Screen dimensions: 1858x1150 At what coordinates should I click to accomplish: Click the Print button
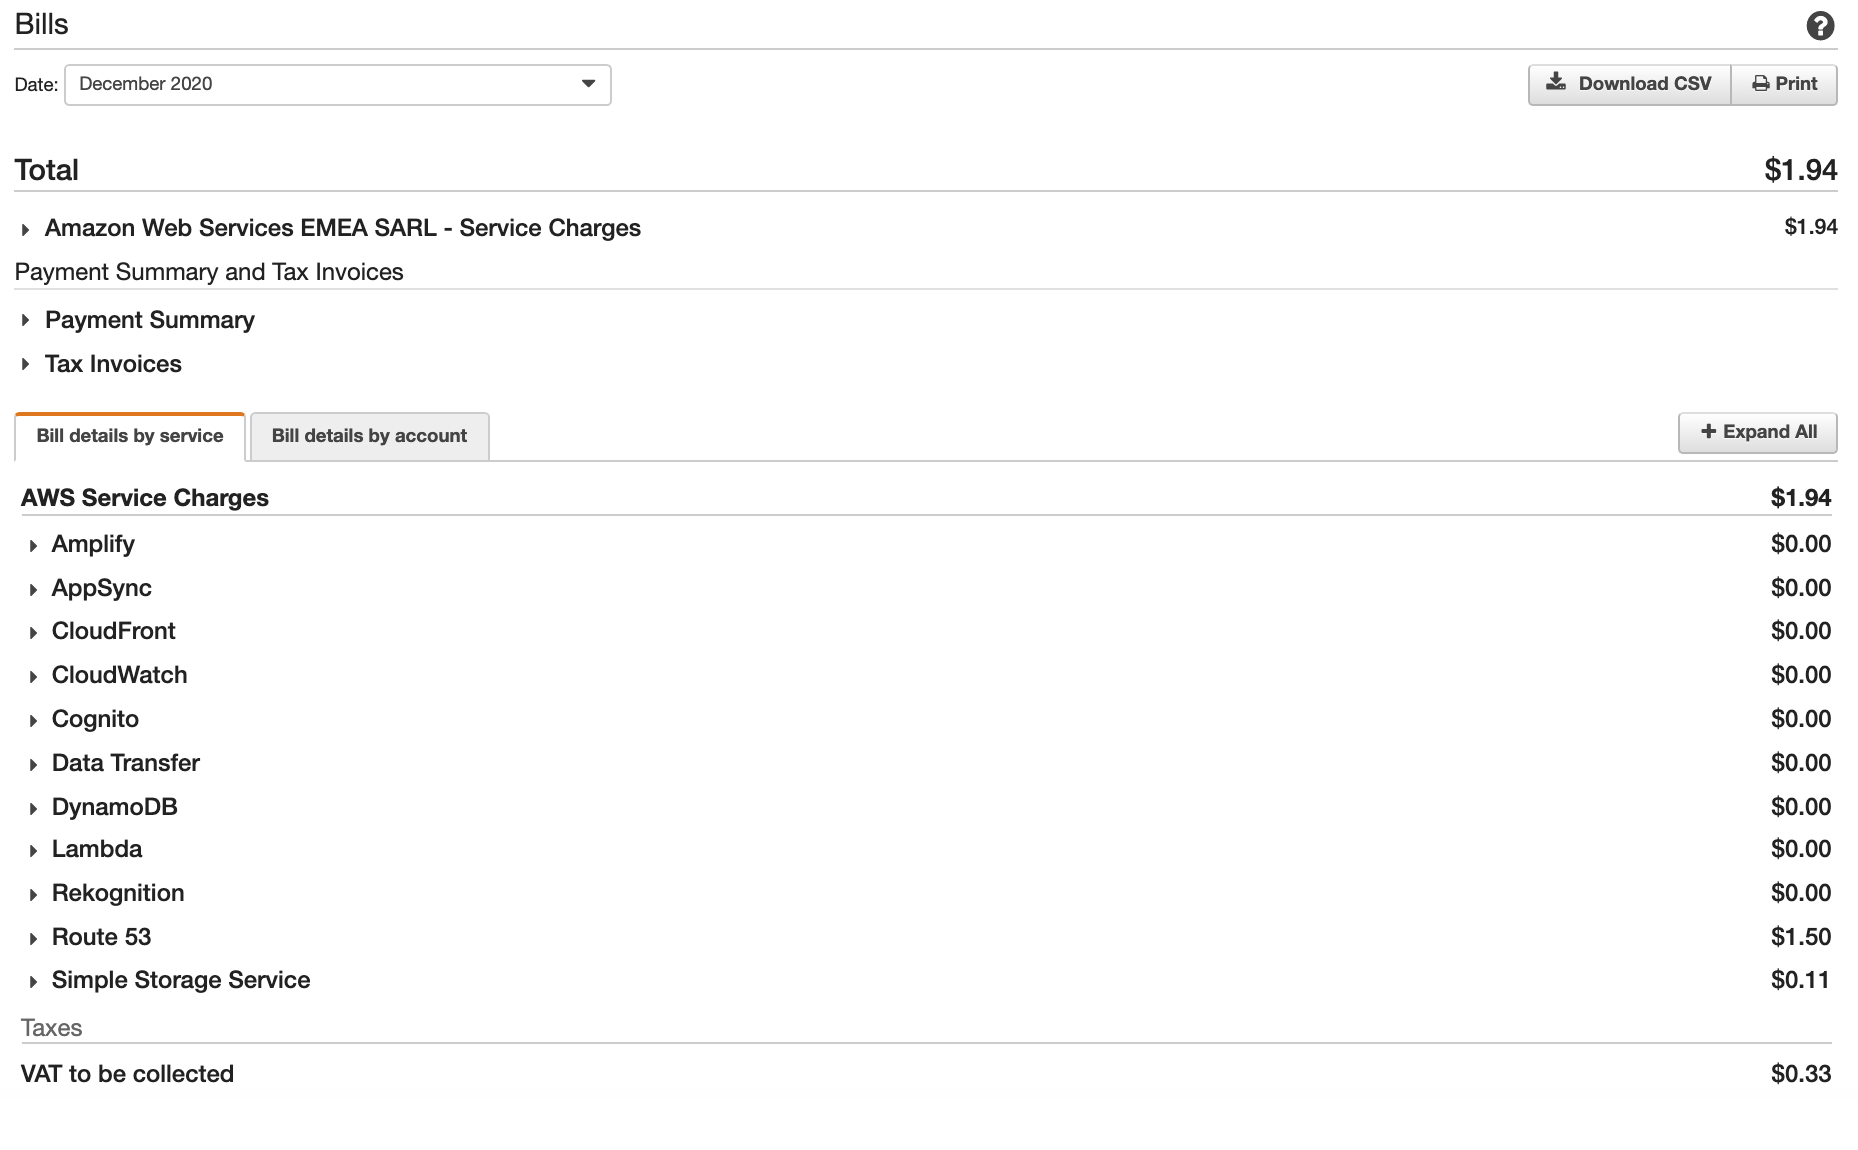(x=1784, y=85)
